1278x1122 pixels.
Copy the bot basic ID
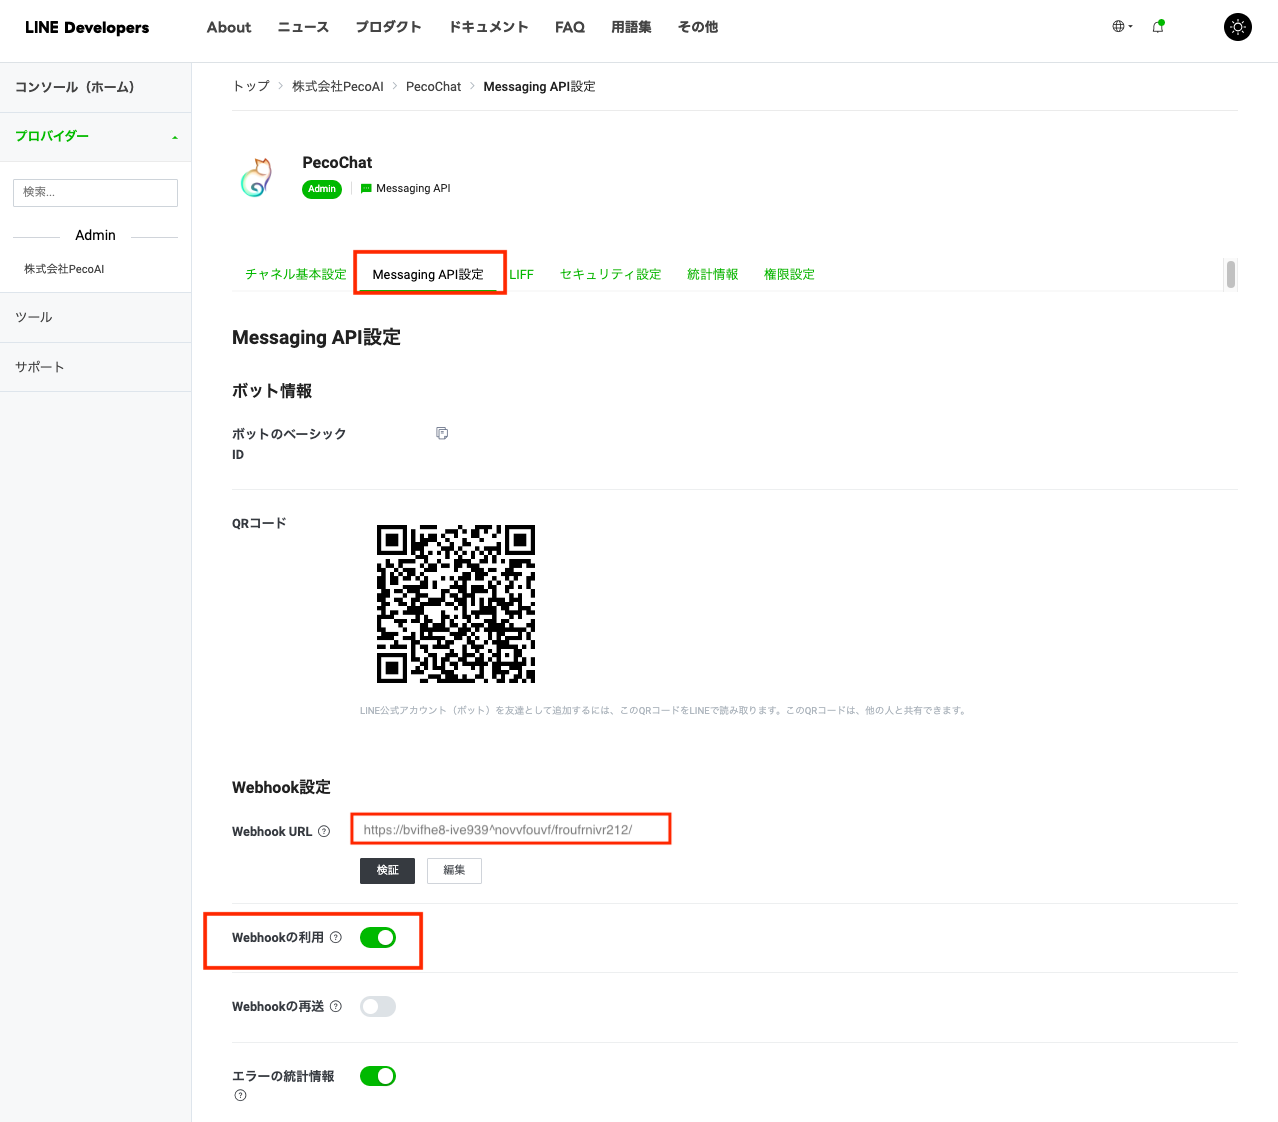click(x=441, y=432)
